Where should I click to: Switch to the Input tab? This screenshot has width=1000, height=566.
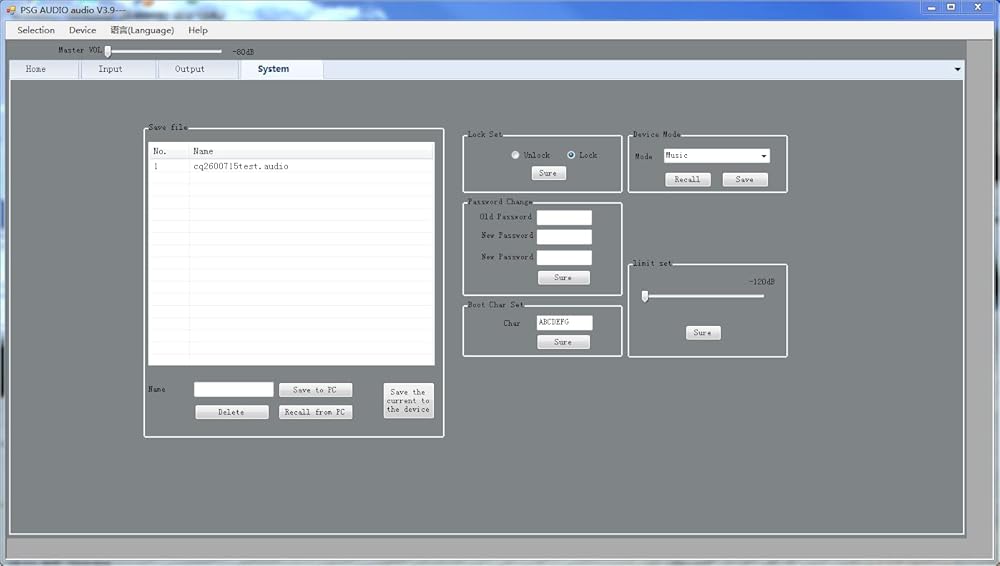pos(111,69)
